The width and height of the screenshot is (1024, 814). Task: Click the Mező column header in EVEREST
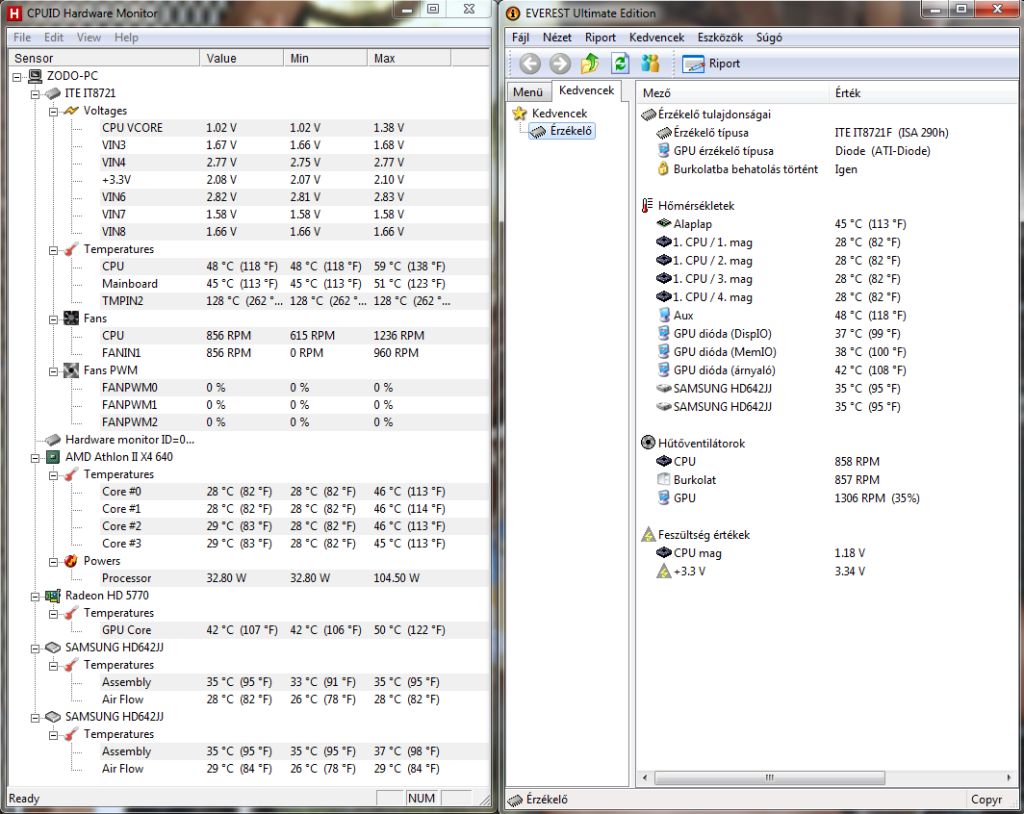tap(733, 93)
